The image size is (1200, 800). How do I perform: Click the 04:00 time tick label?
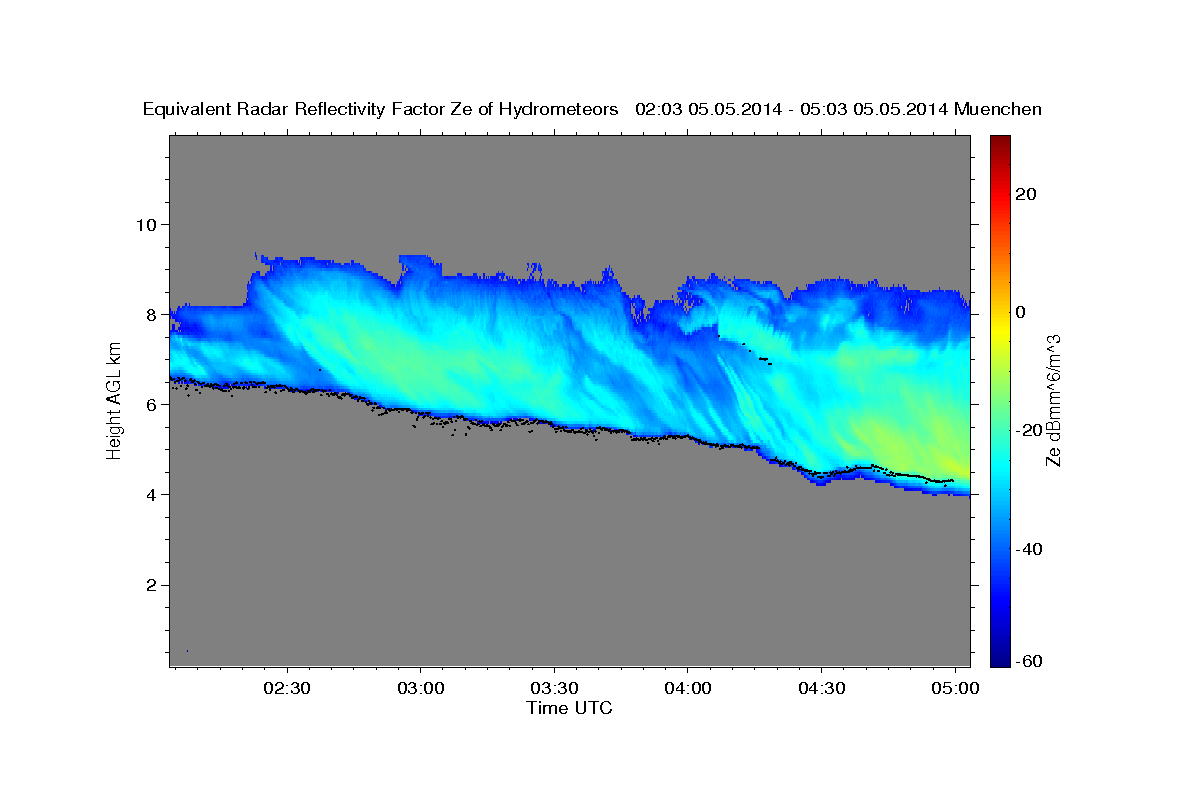coord(688,689)
